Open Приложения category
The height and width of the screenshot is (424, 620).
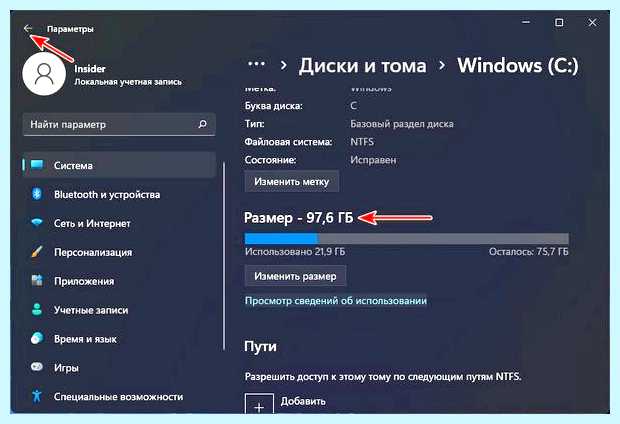[x=119, y=281]
